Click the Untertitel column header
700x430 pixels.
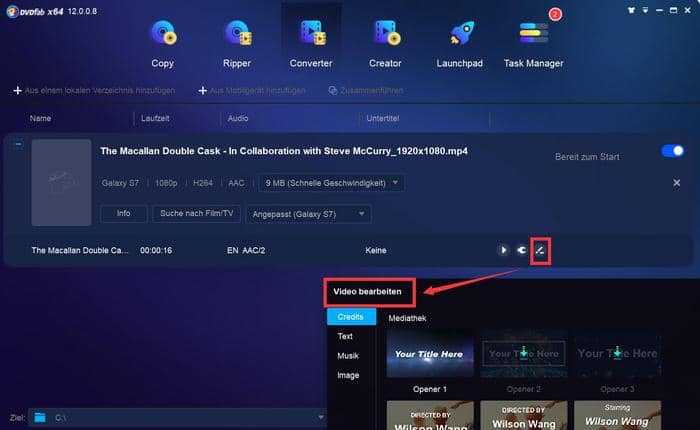[x=383, y=118]
